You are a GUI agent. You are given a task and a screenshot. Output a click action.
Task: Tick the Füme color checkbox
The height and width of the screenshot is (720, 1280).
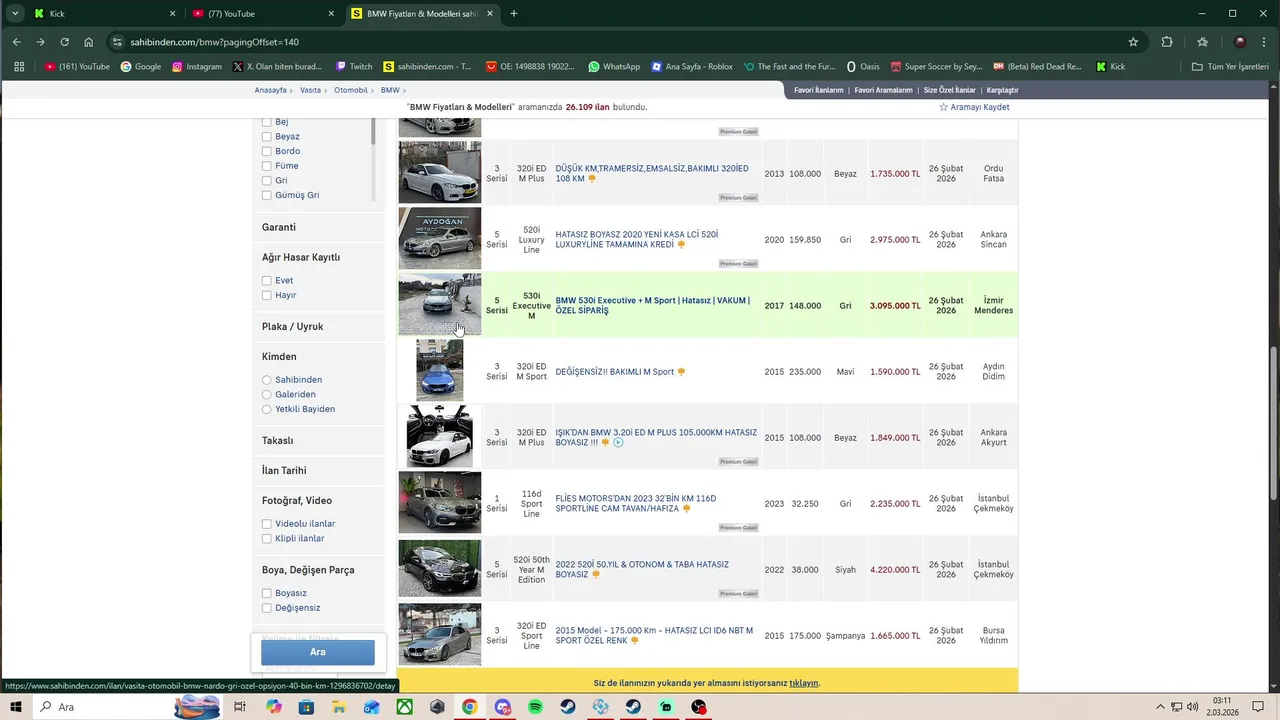click(267, 166)
